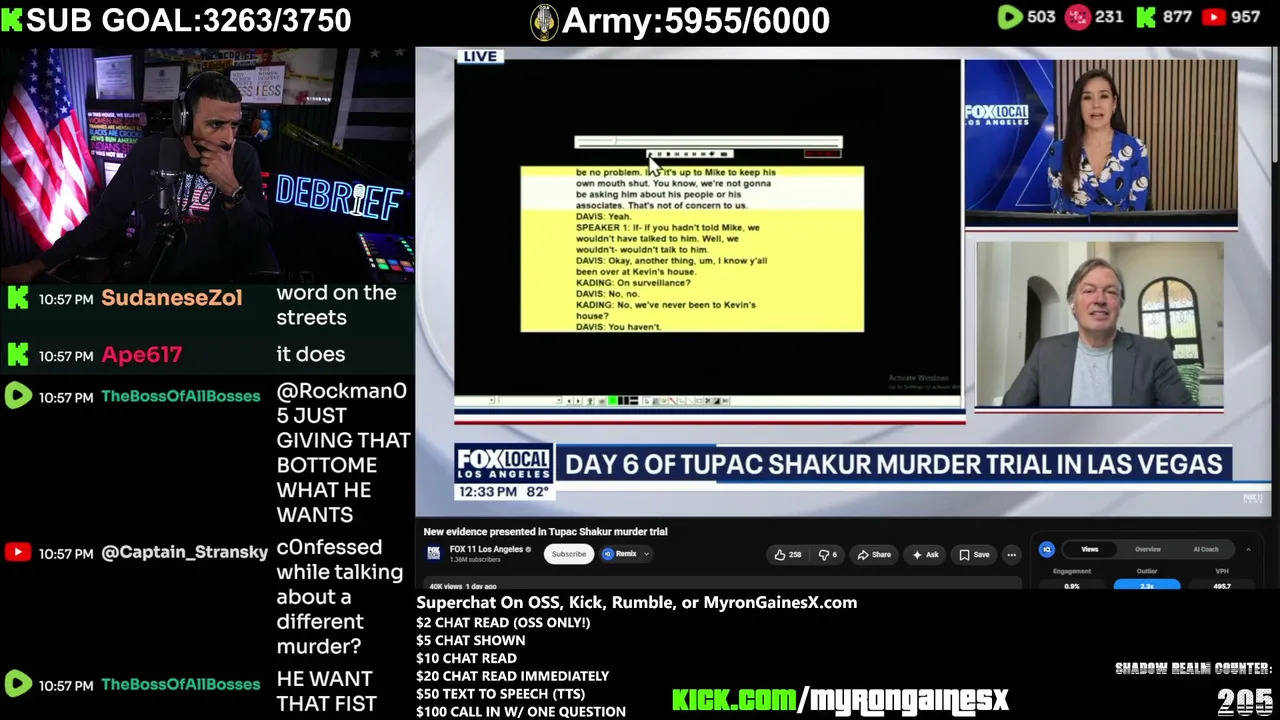1280x720 pixels.
Task: Click the Shadow Realm Counter value 205
Action: (1244, 702)
